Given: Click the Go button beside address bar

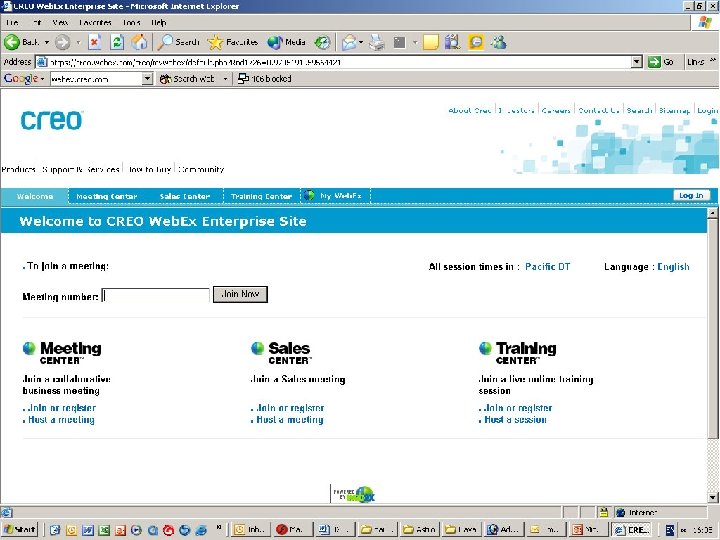Looking at the screenshot, I should tap(661, 62).
